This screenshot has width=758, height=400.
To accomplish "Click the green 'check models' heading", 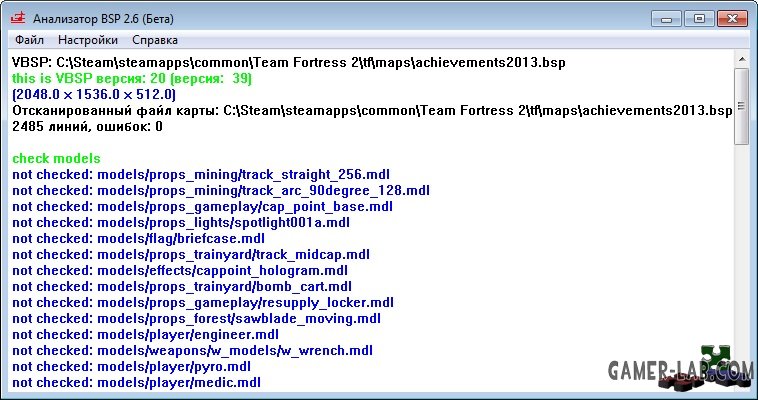I will pyautogui.click(x=56, y=159).
